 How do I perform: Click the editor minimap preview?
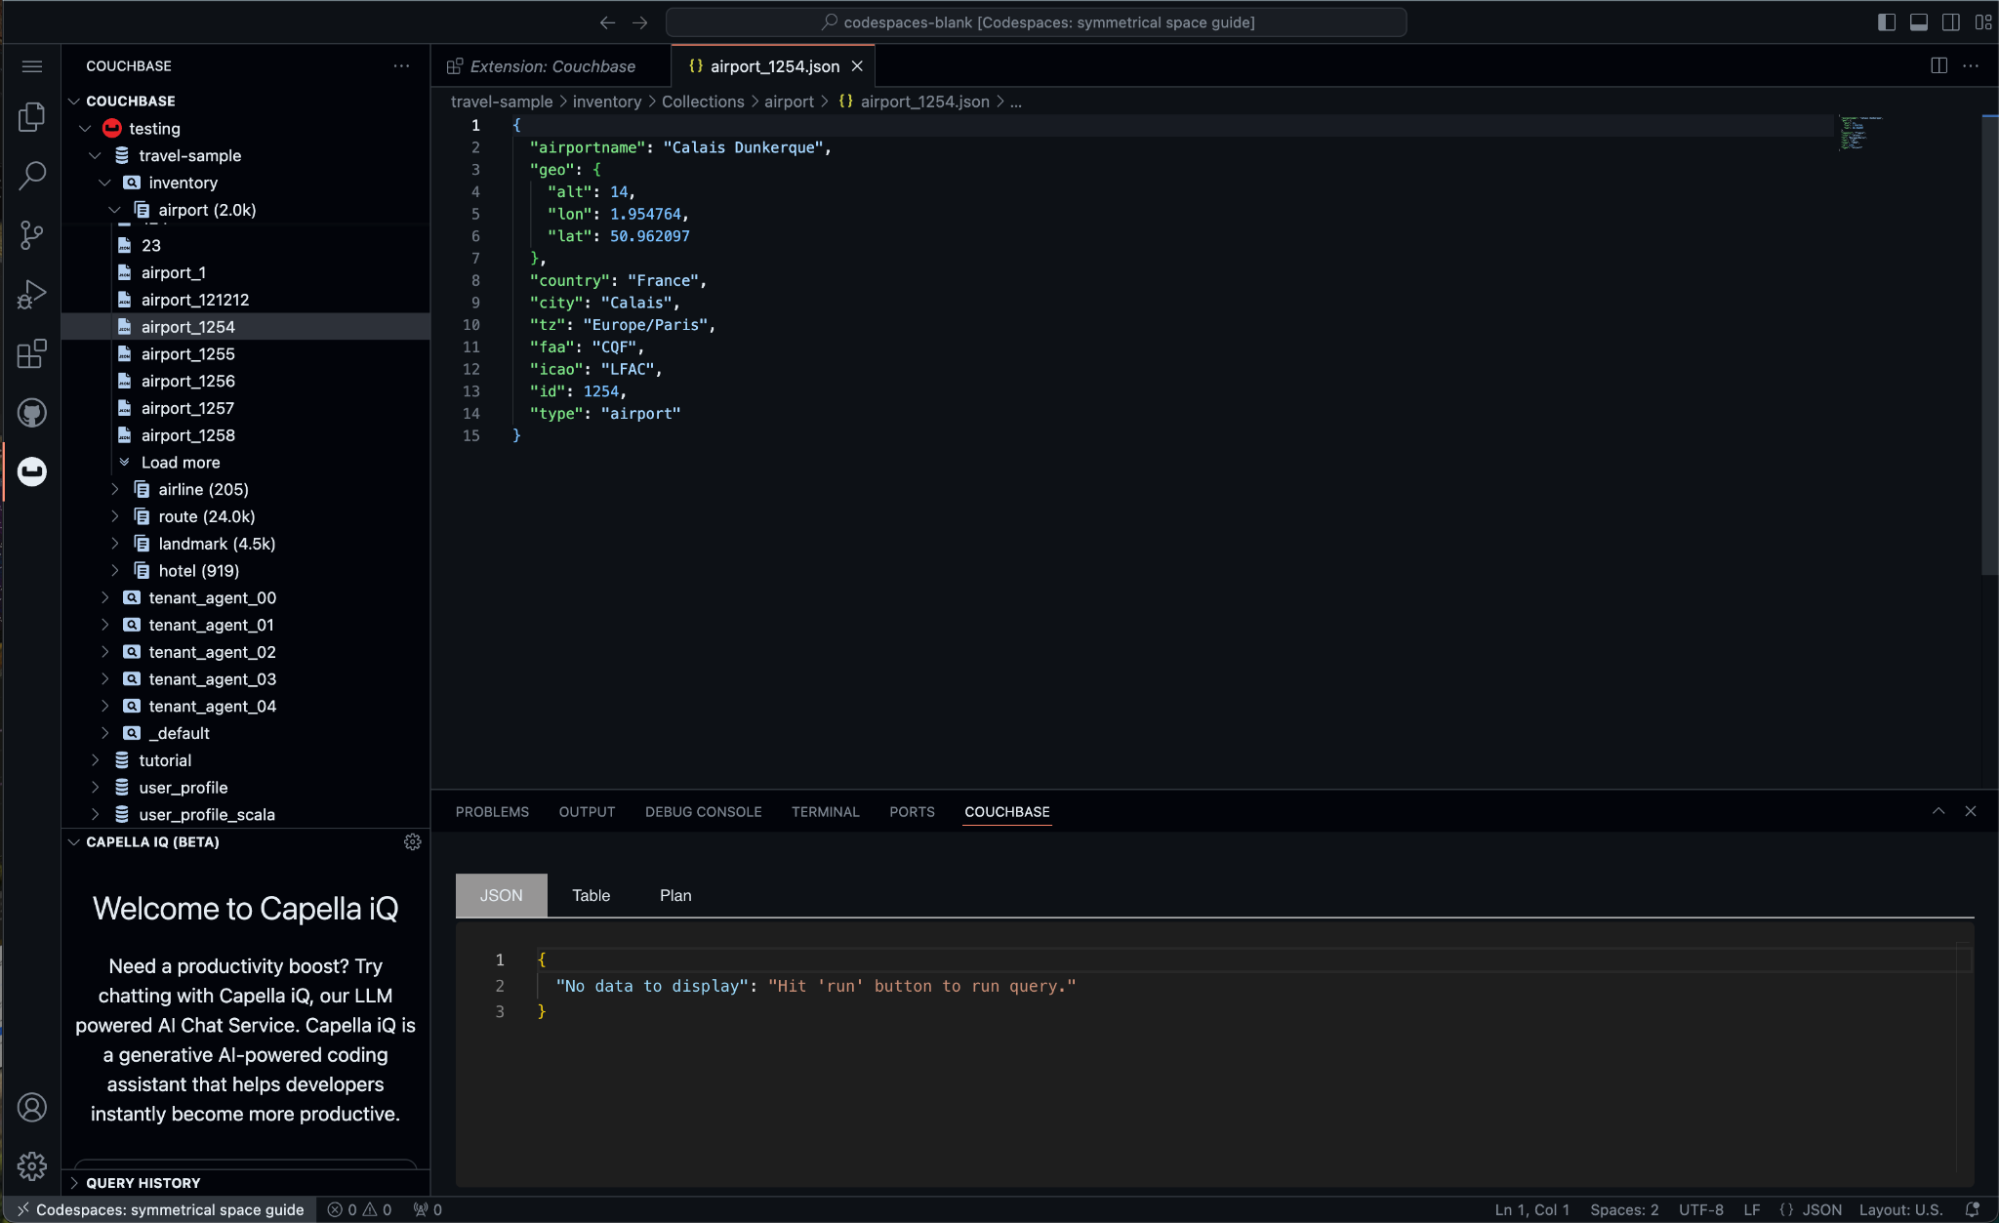[1860, 133]
